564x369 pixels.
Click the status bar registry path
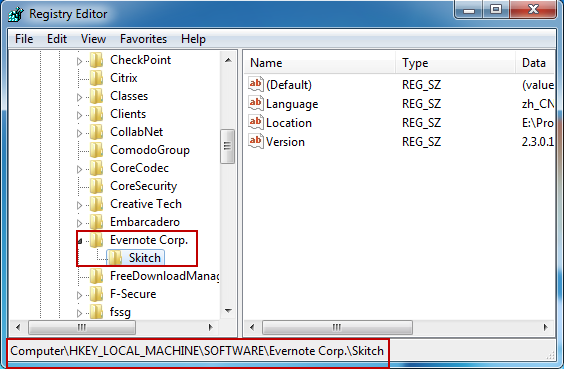click(x=197, y=351)
